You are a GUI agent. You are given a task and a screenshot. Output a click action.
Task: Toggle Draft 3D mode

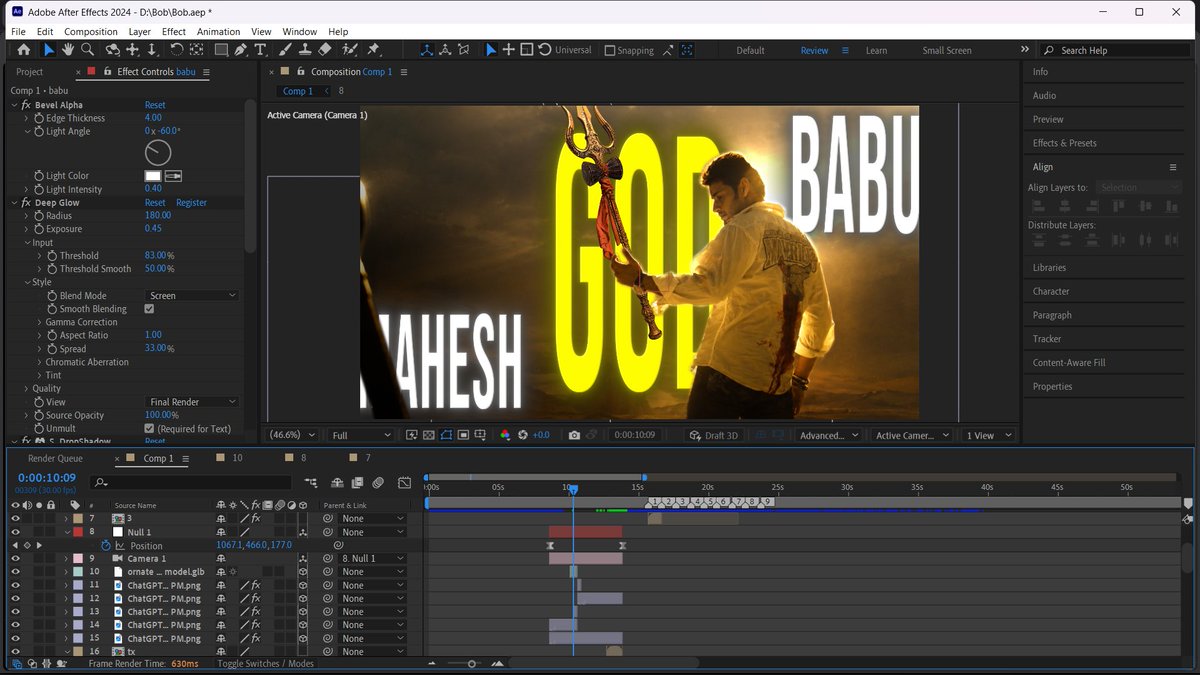click(715, 435)
